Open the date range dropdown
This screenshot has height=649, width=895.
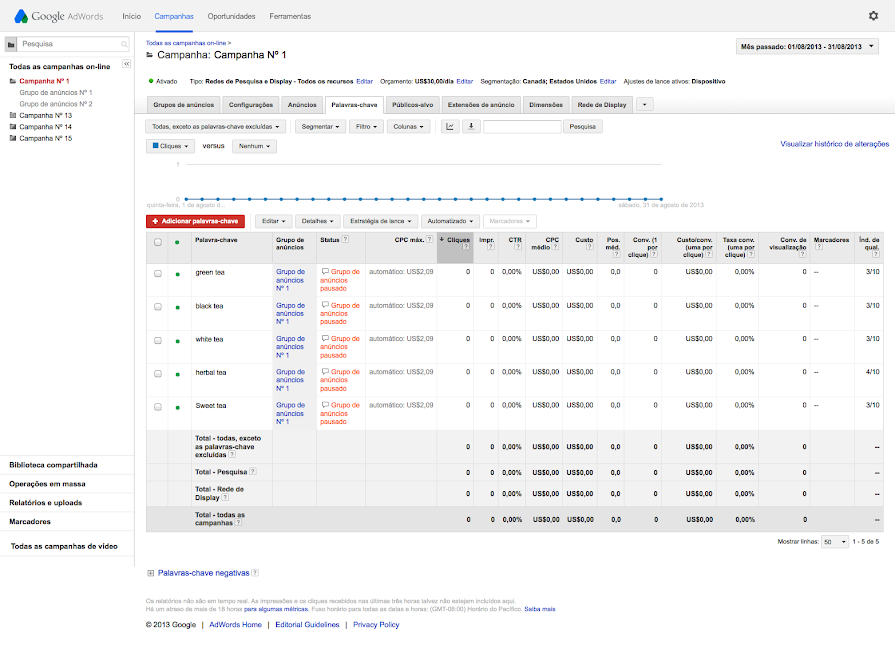click(x=807, y=46)
